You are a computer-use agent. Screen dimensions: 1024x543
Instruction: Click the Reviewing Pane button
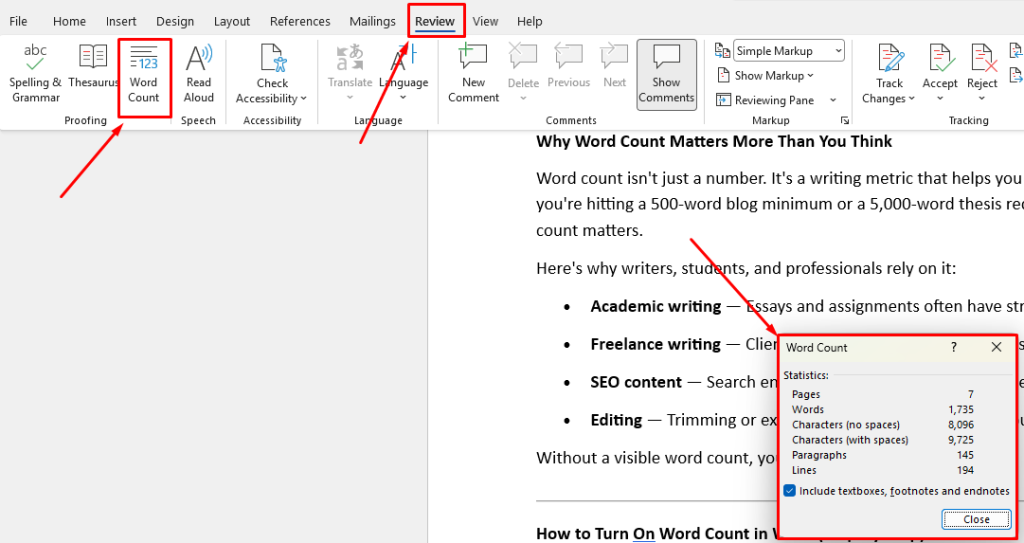tap(765, 100)
